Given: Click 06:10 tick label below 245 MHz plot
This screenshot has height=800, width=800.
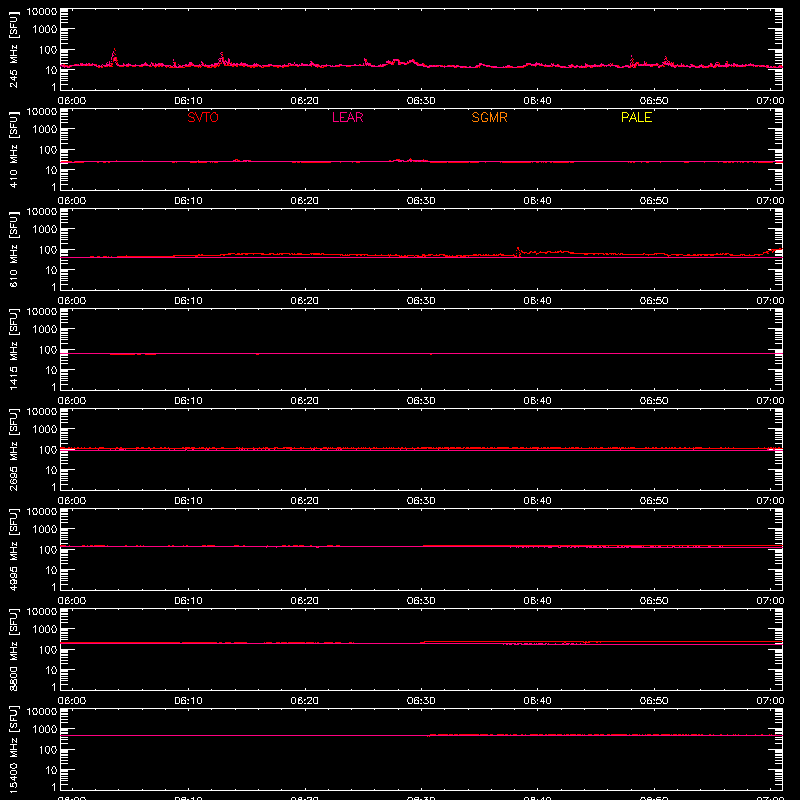Looking at the screenshot, I should click(188, 101).
